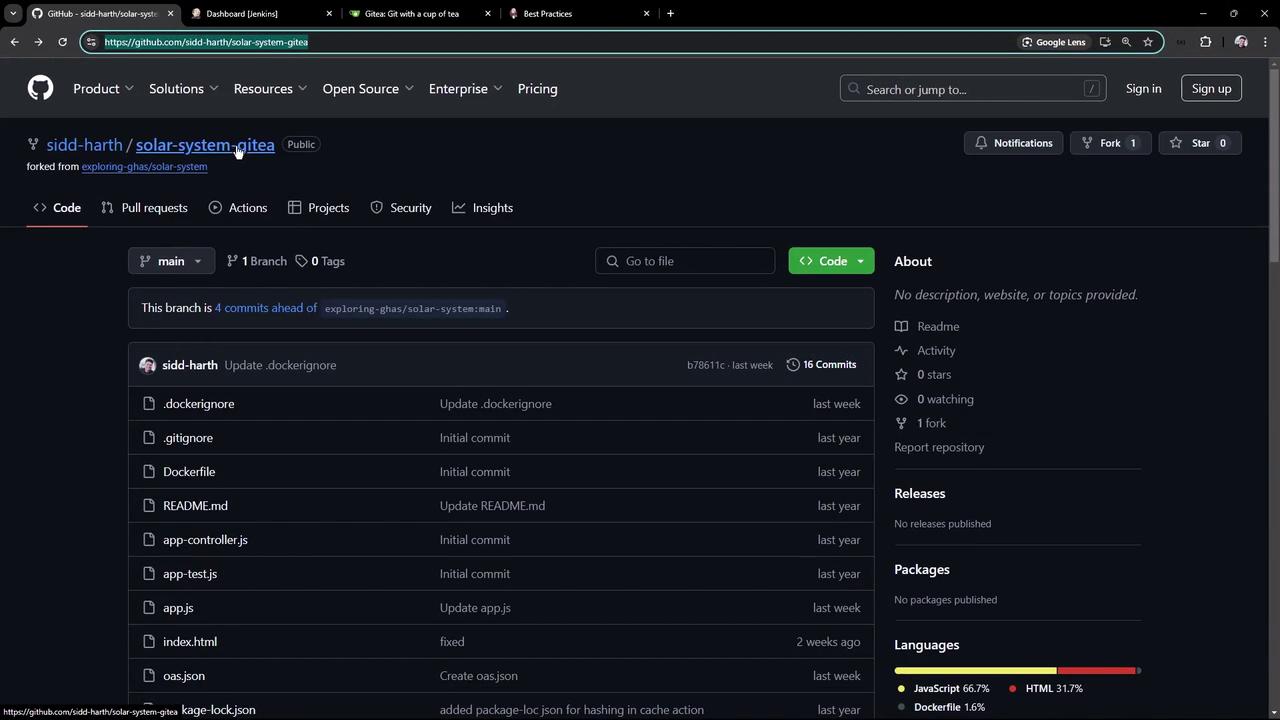Click the Sign in link
Viewport: 1280px width, 720px height.
[x=1143, y=89]
